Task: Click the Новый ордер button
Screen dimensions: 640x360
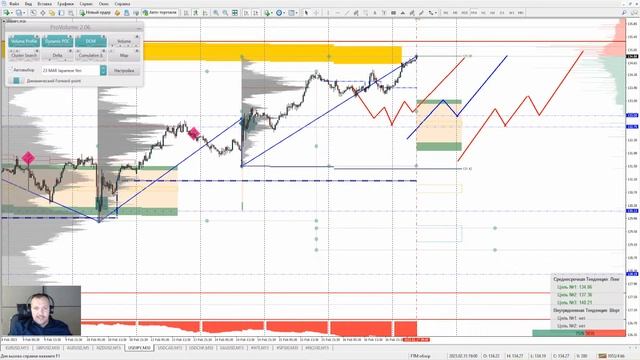Action: pos(95,13)
